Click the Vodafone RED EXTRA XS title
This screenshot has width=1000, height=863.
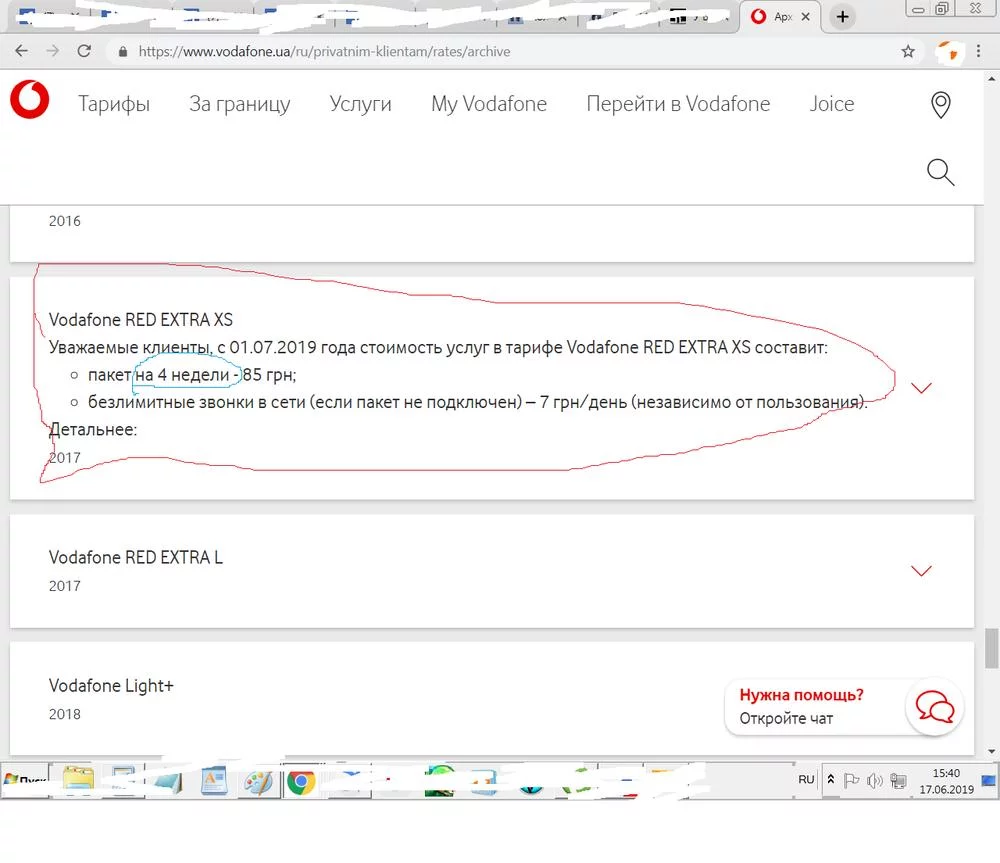[x=141, y=320]
